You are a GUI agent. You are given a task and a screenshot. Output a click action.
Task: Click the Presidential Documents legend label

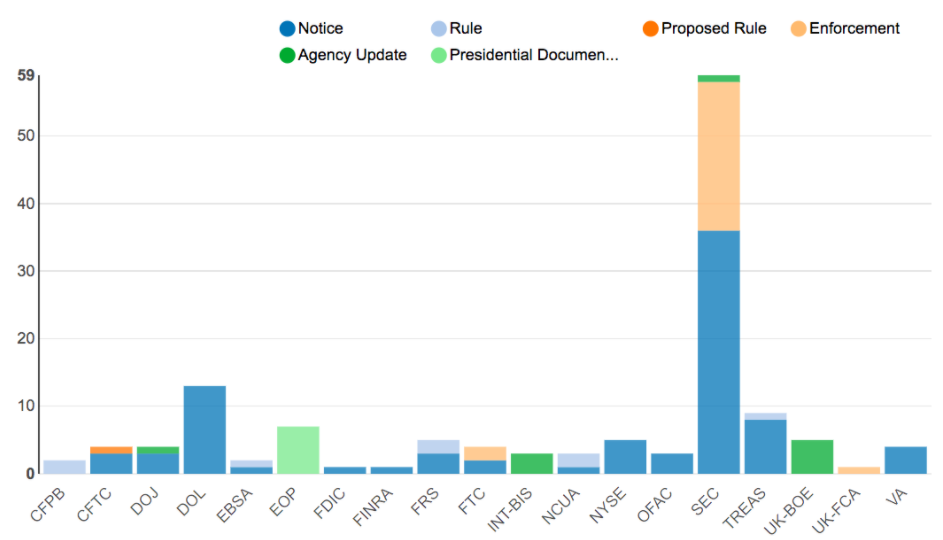533,55
